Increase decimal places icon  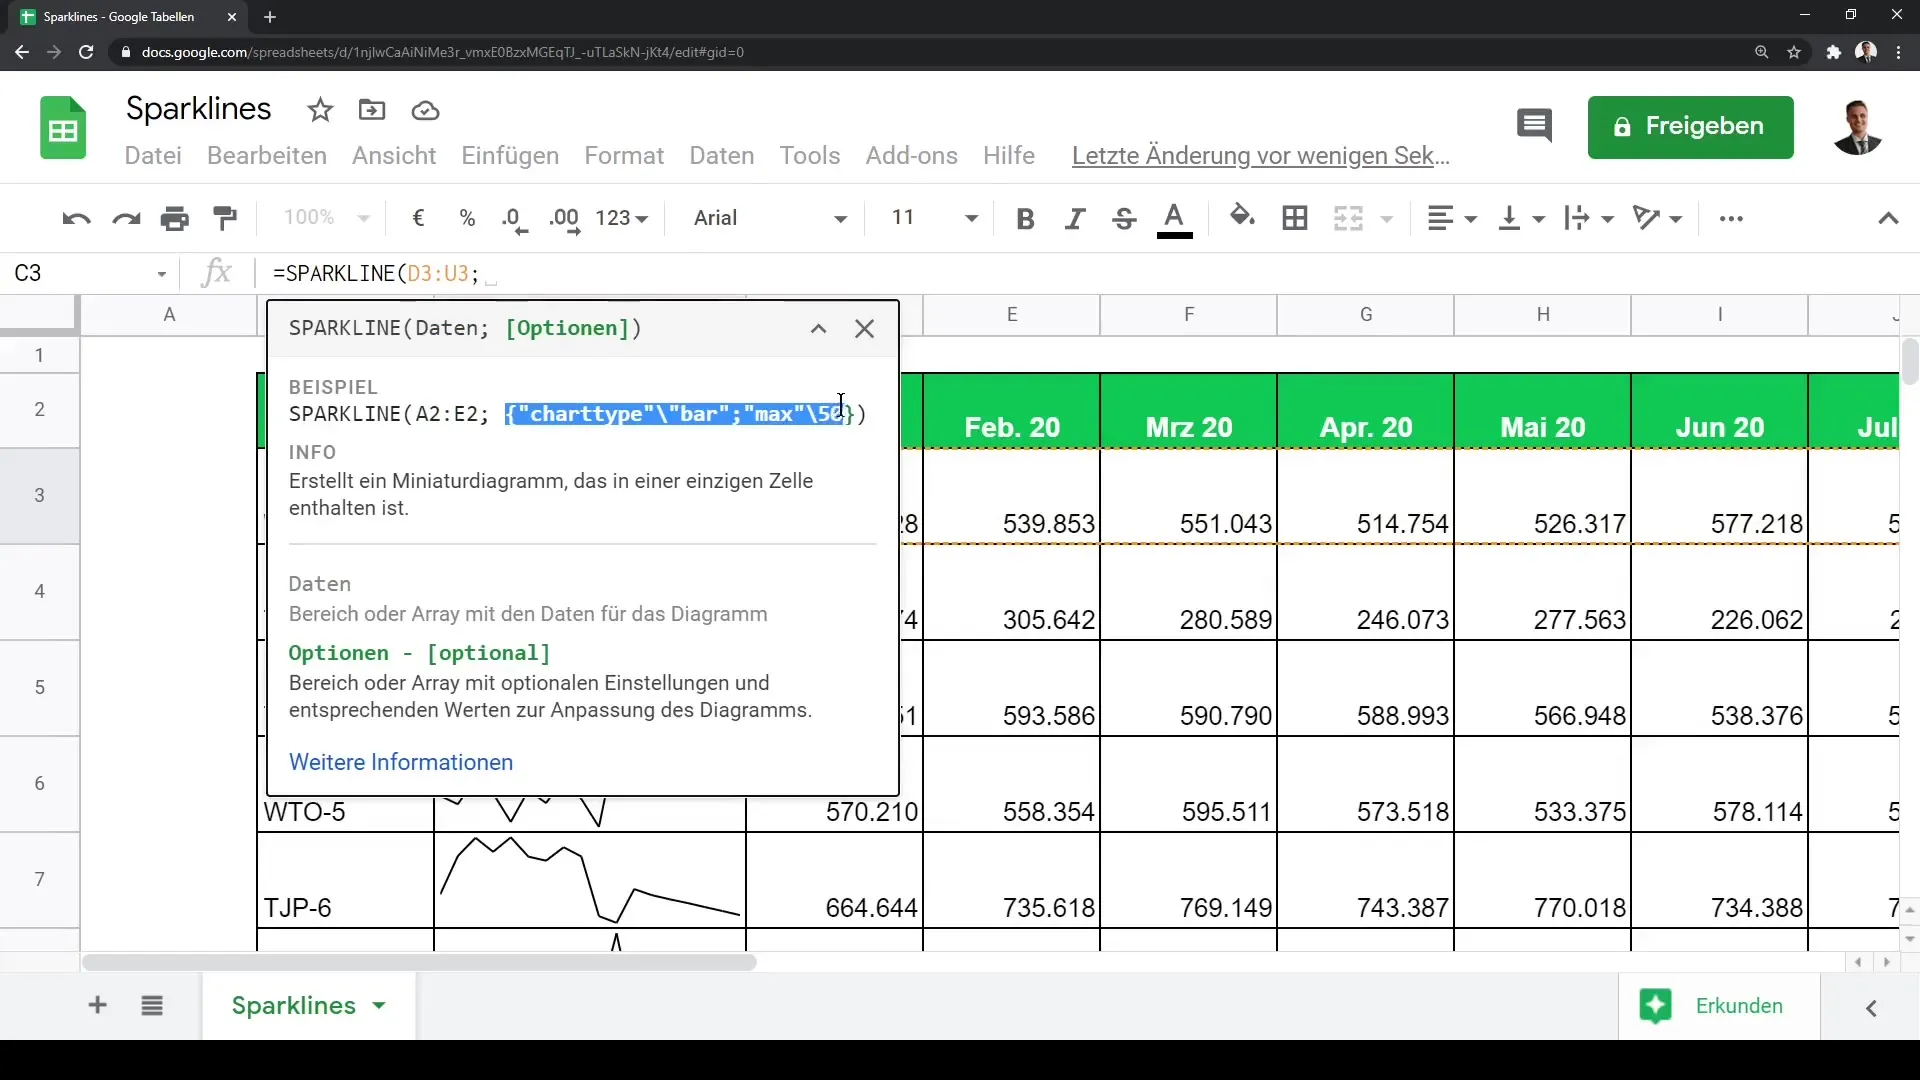point(565,219)
